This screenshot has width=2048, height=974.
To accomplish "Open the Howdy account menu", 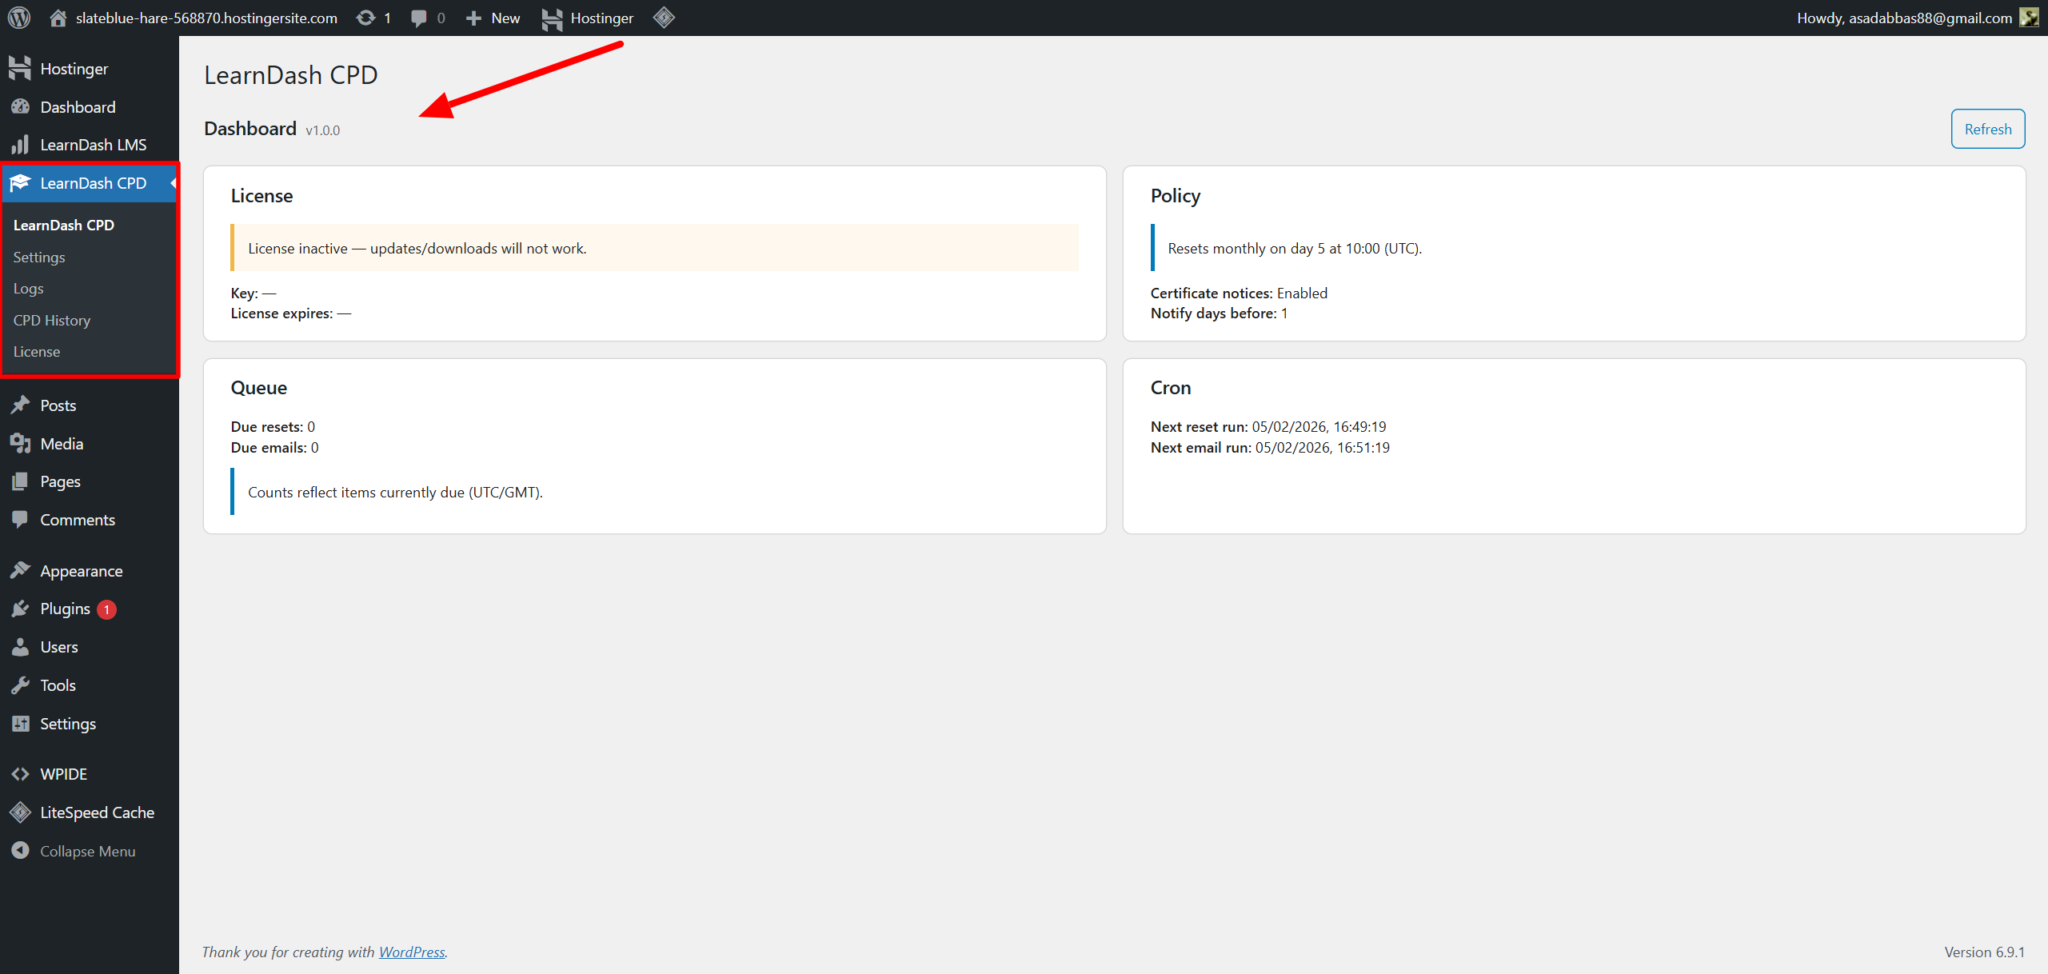I will click(1903, 18).
